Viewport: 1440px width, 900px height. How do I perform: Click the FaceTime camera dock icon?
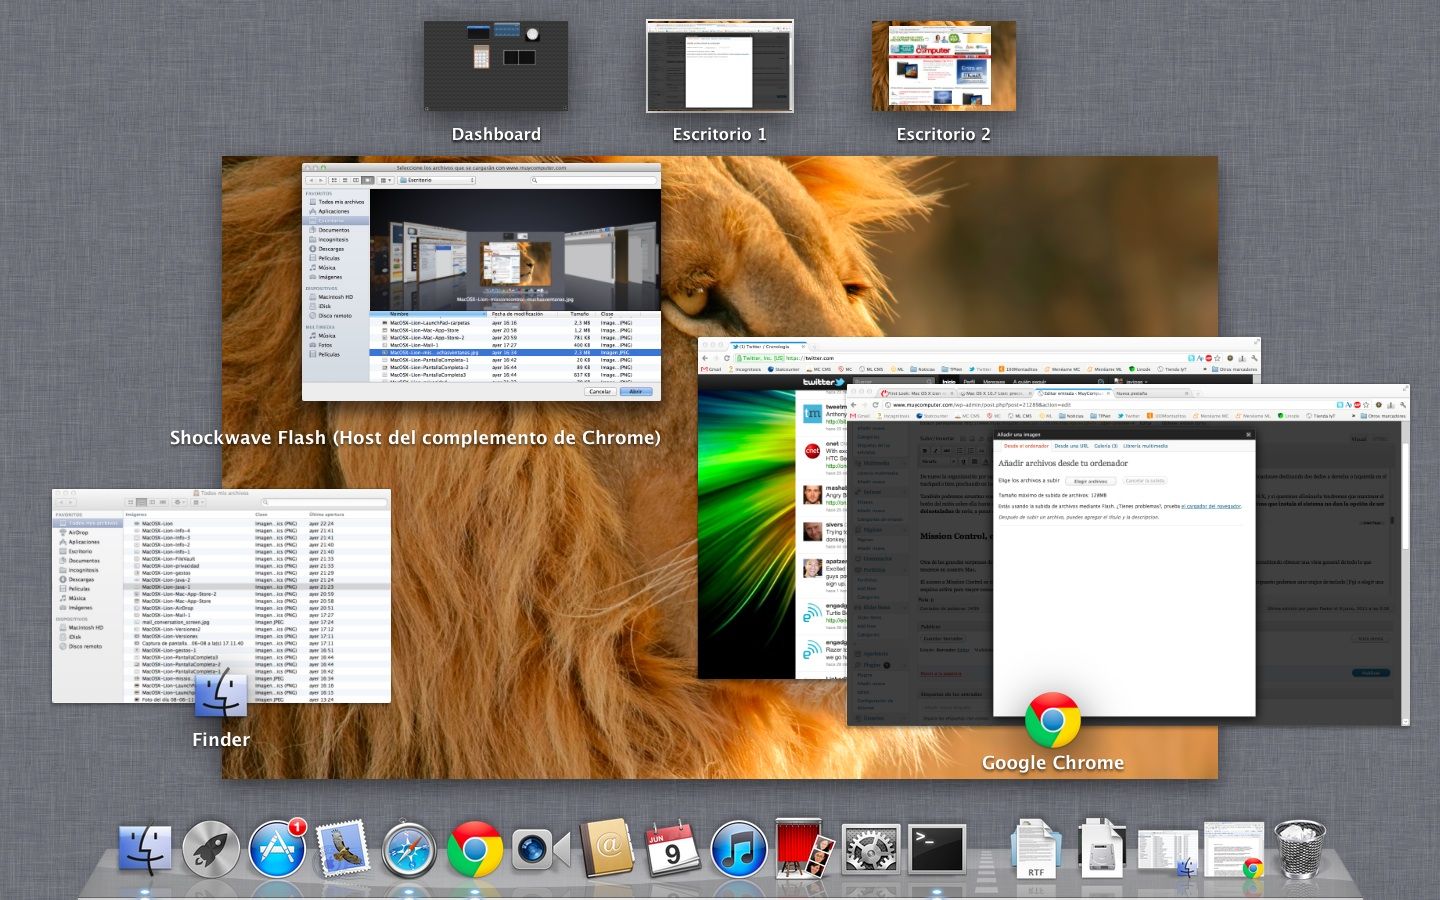[x=540, y=850]
